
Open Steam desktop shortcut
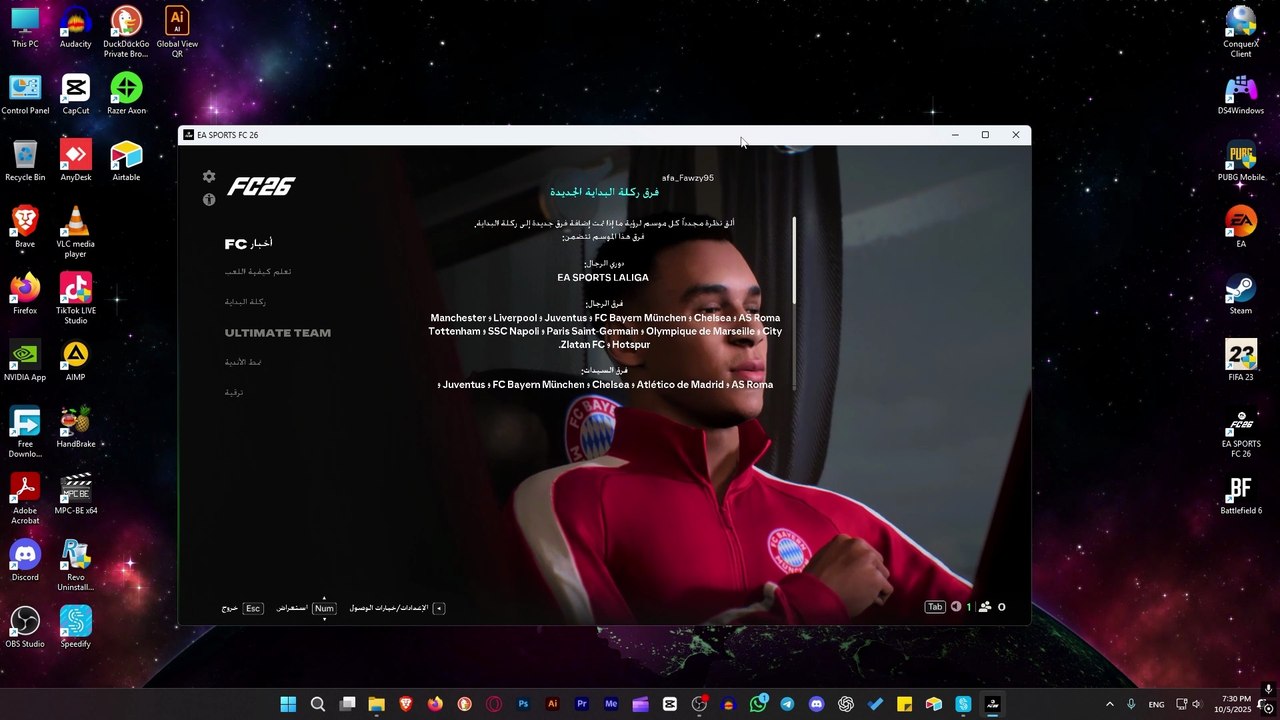pyautogui.click(x=1241, y=295)
